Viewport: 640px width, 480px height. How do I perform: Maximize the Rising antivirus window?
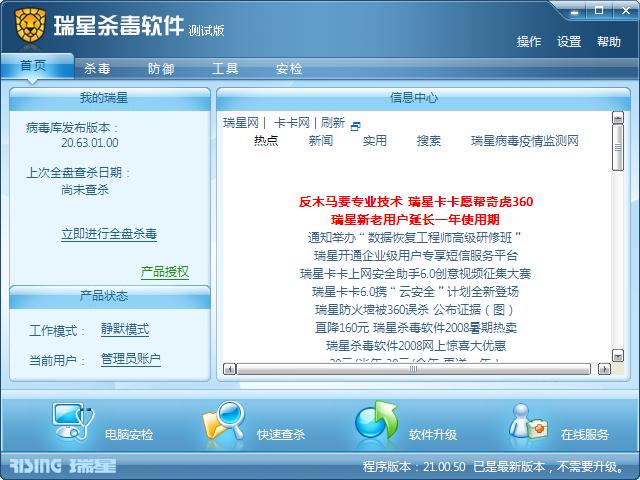[x=599, y=11]
